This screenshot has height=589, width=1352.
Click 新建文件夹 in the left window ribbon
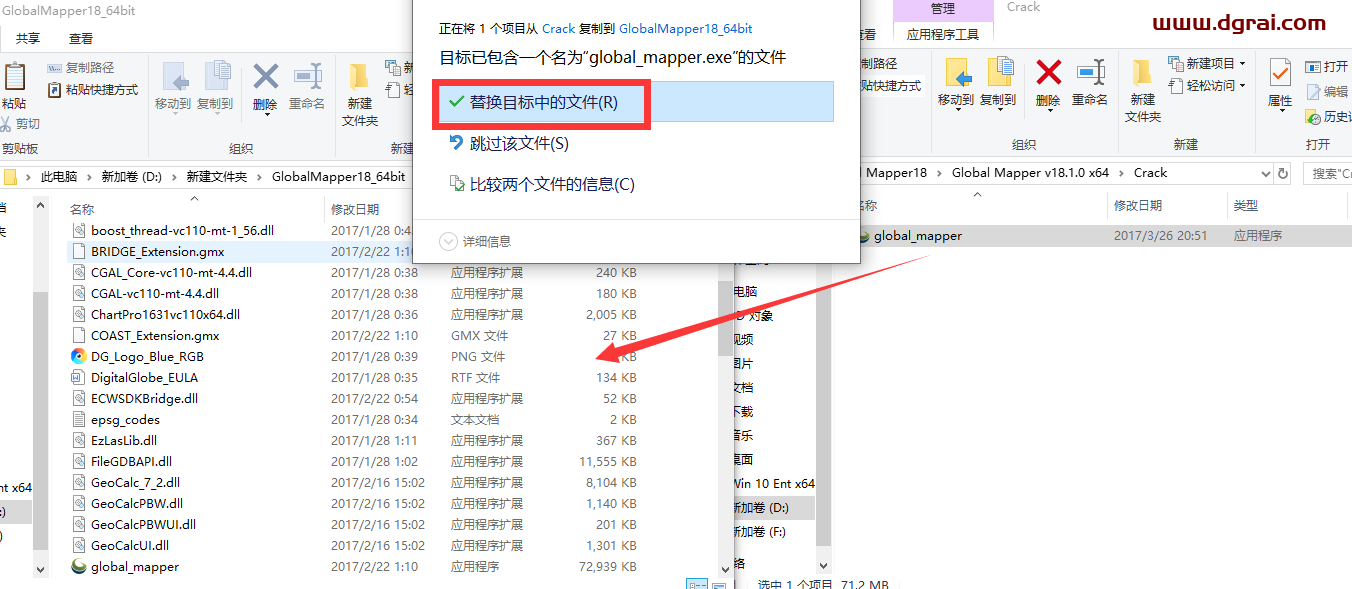[x=360, y=93]
